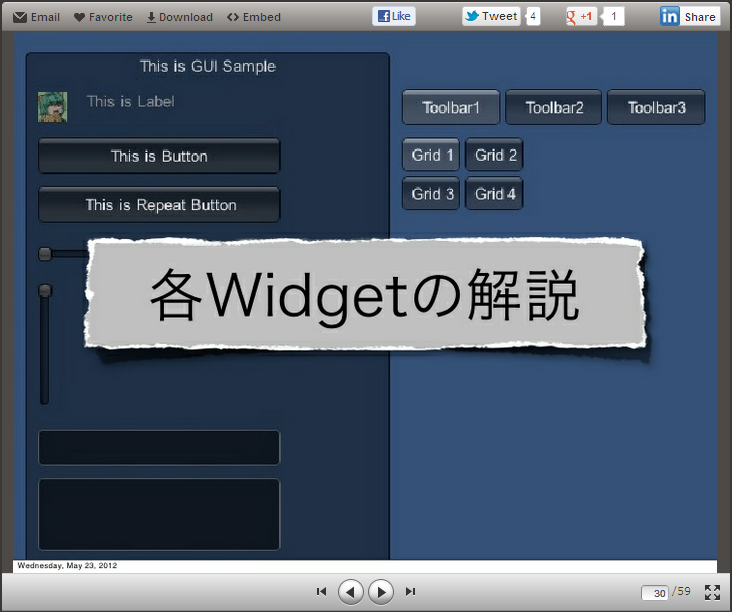Click the Email envelope icon

[20, 17]
